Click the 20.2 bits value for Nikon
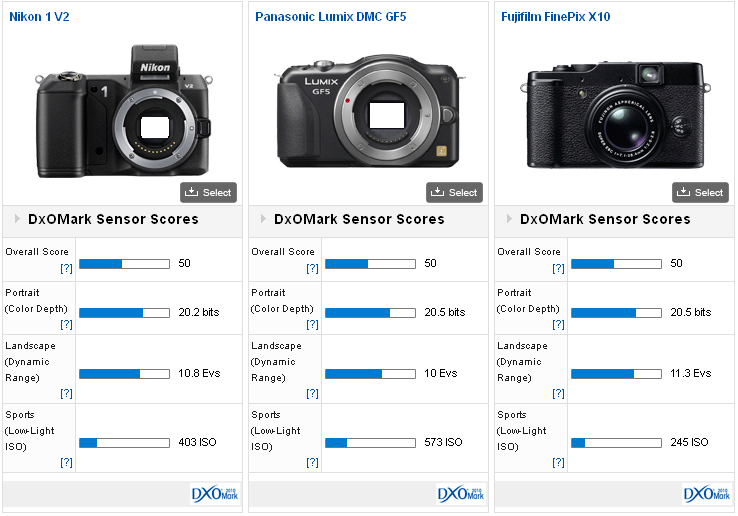Image resolution: width=738 pixels, height=516 pixels. click(x=199, y=312)
